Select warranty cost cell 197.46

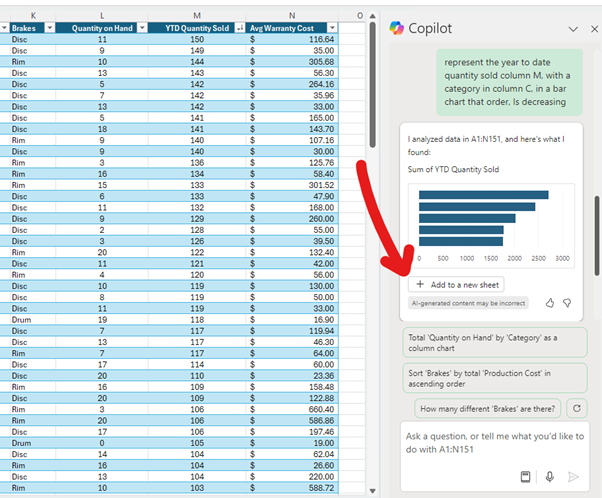(x=292, y=432)
